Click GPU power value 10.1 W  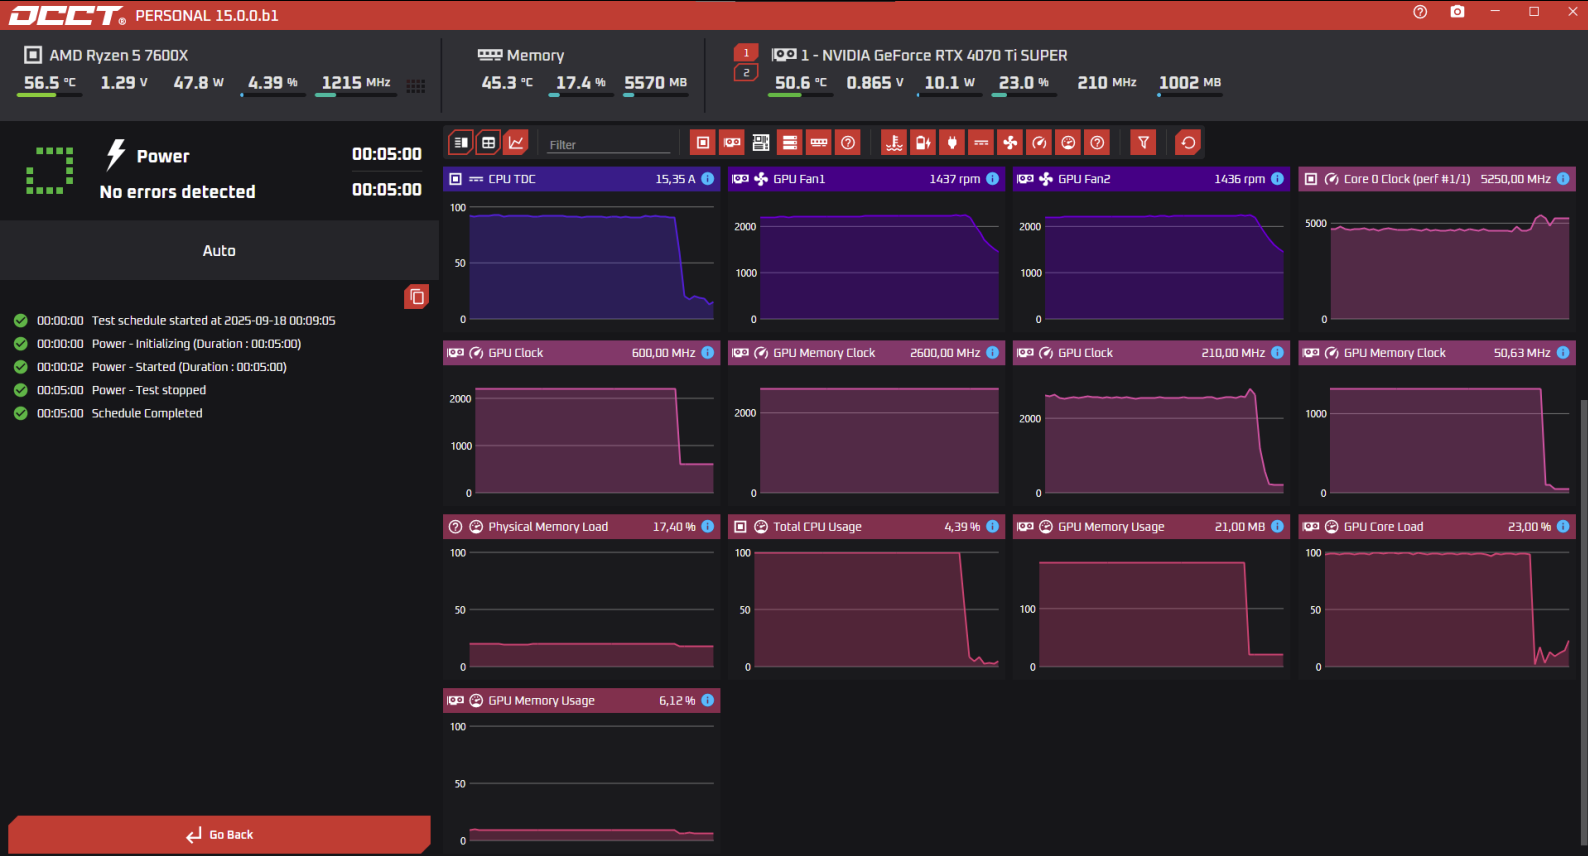coord(950,83)
